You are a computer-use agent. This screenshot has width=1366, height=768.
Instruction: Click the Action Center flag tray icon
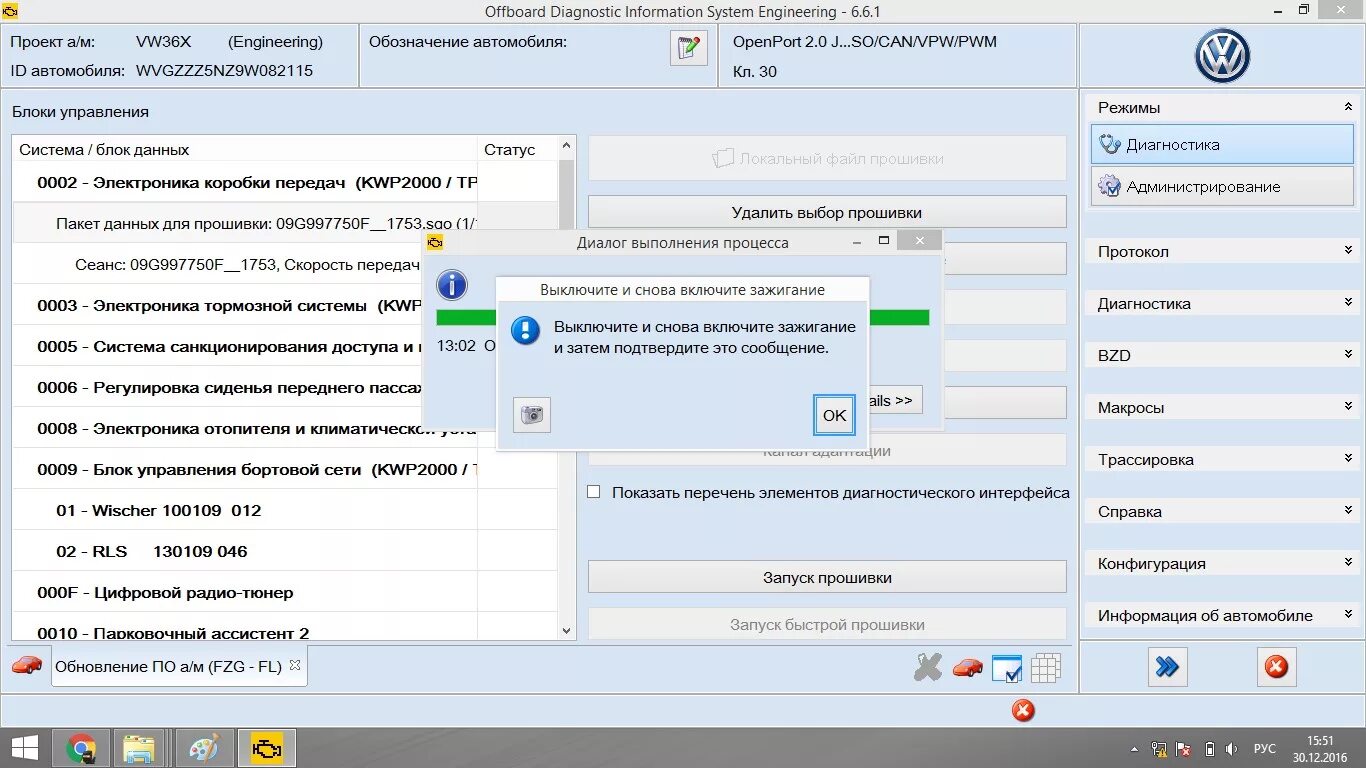[x=1184, y=749]
